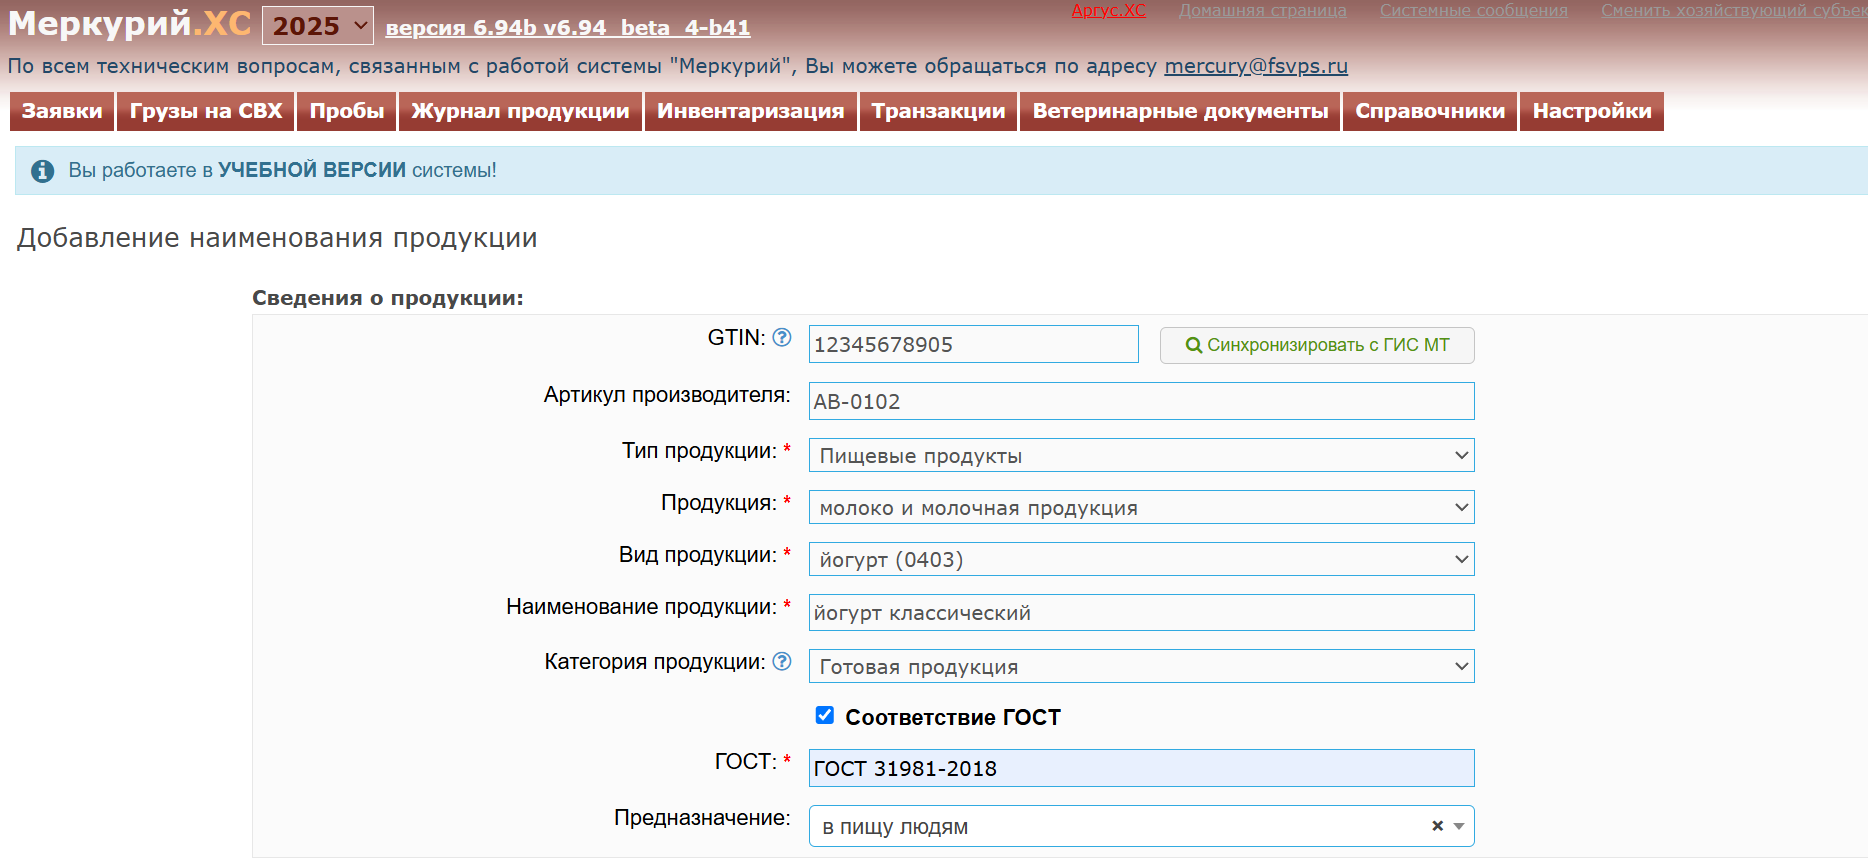Click the help icon next to GTIN
This screenshot has height=862, width=1868.
[782, 338]
